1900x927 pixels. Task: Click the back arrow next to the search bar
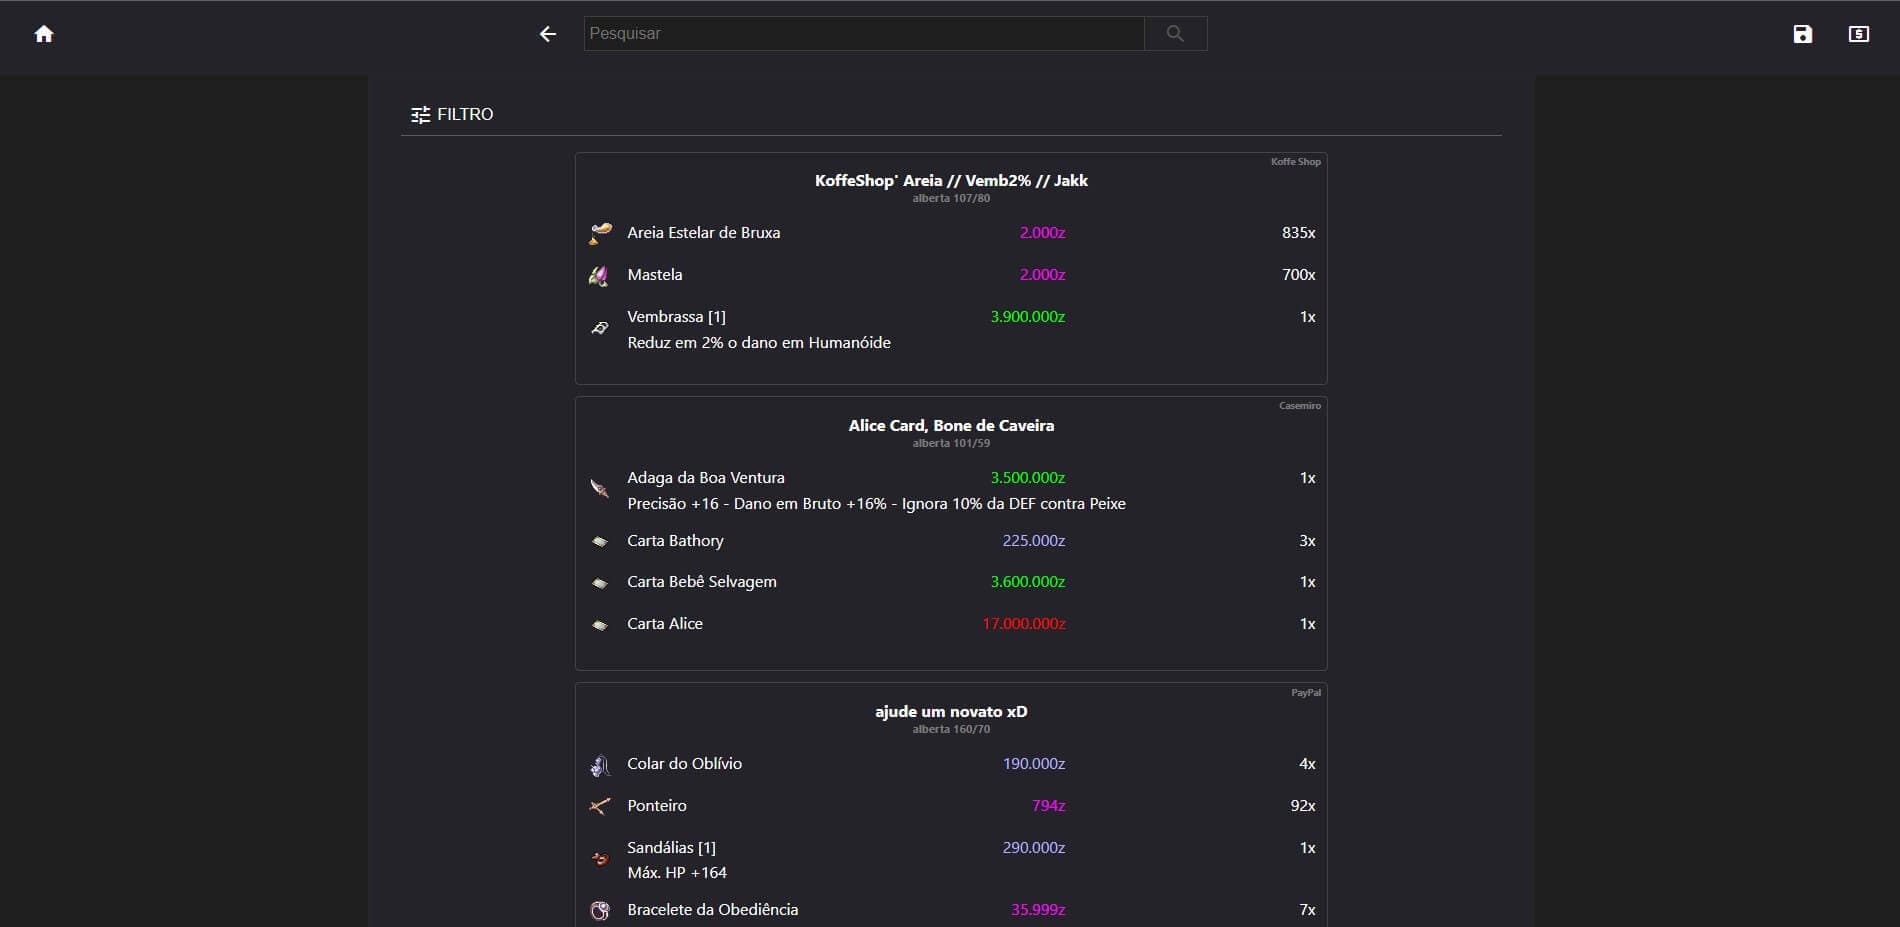pyautogui.click(x=547, y=34)
